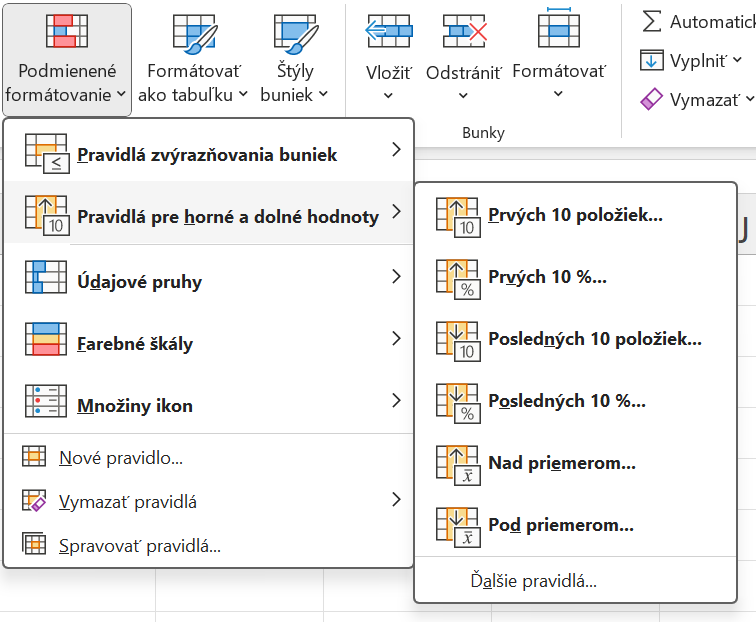Expand the Údajové pruhy submenu arrow
The width and height of the screenshot is (756, 622).
click(396, 276)
